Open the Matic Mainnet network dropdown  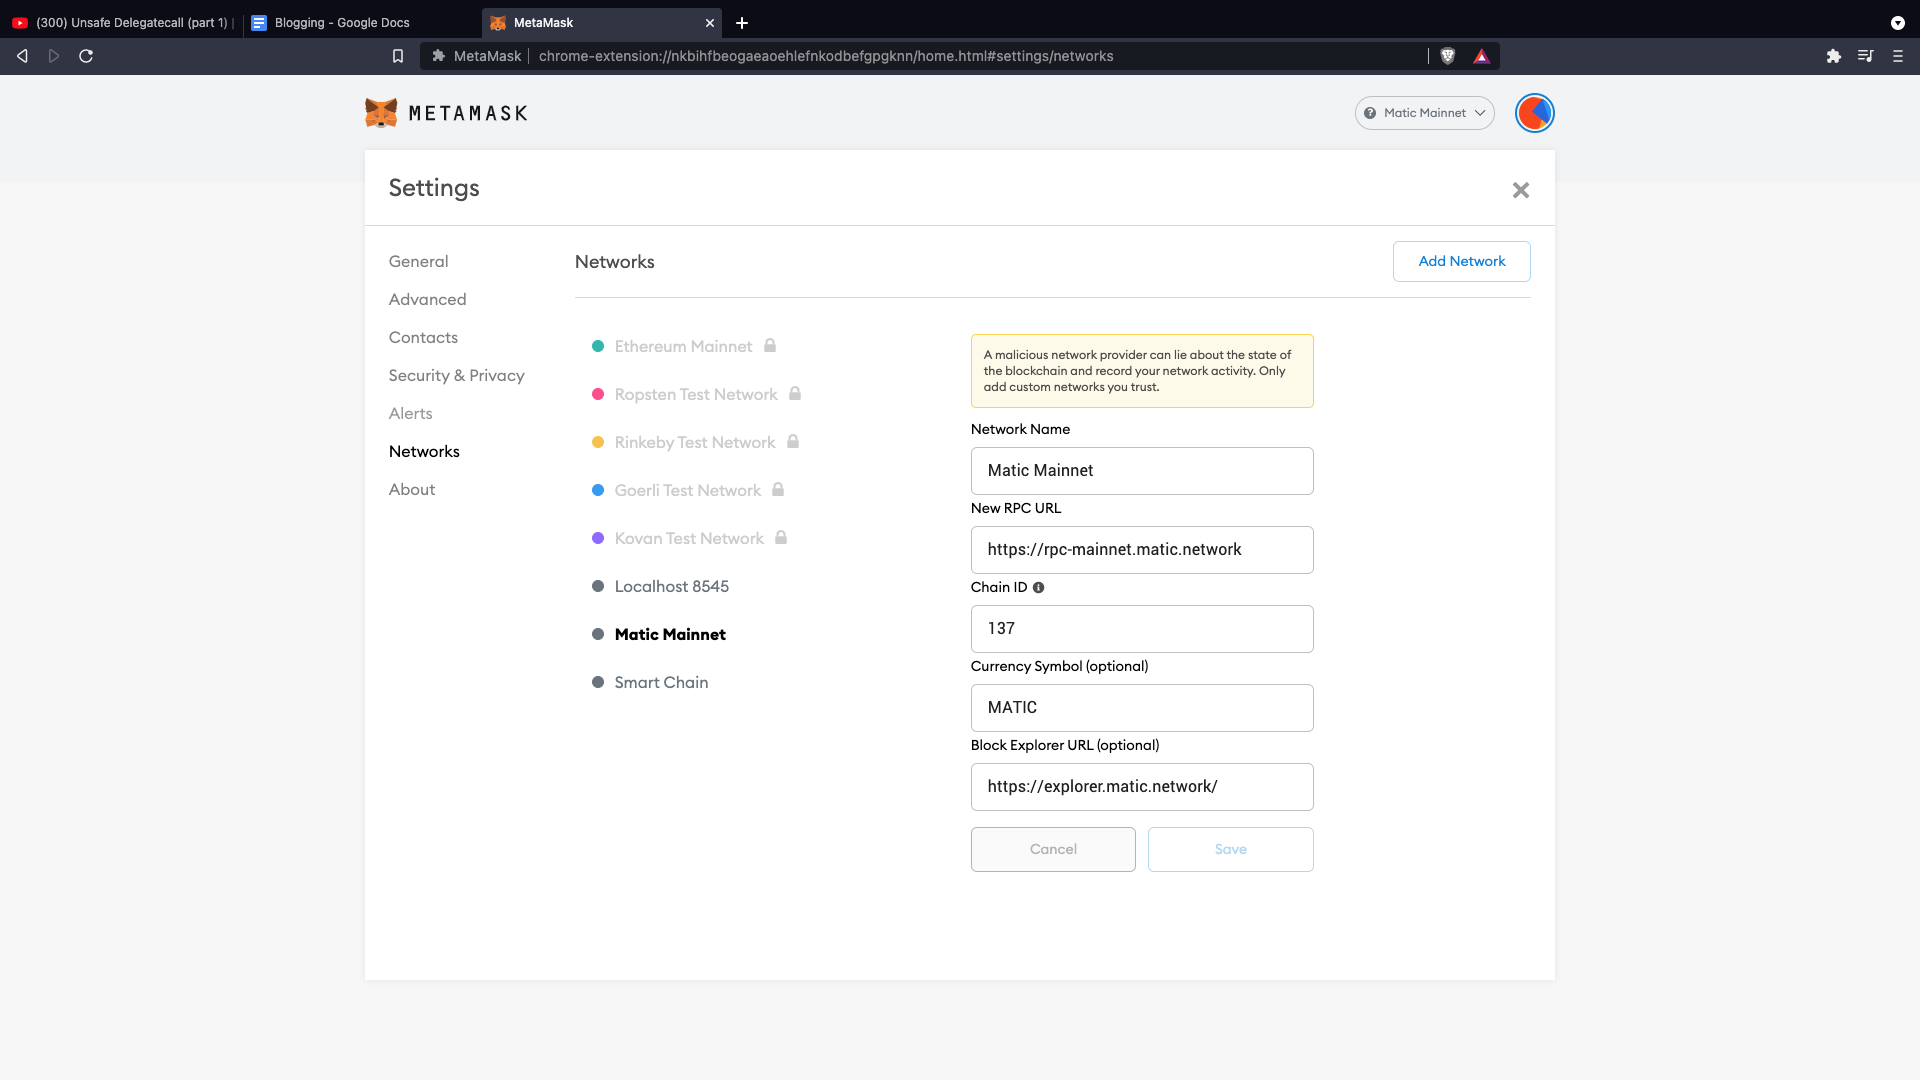(x=1424, y=113)
